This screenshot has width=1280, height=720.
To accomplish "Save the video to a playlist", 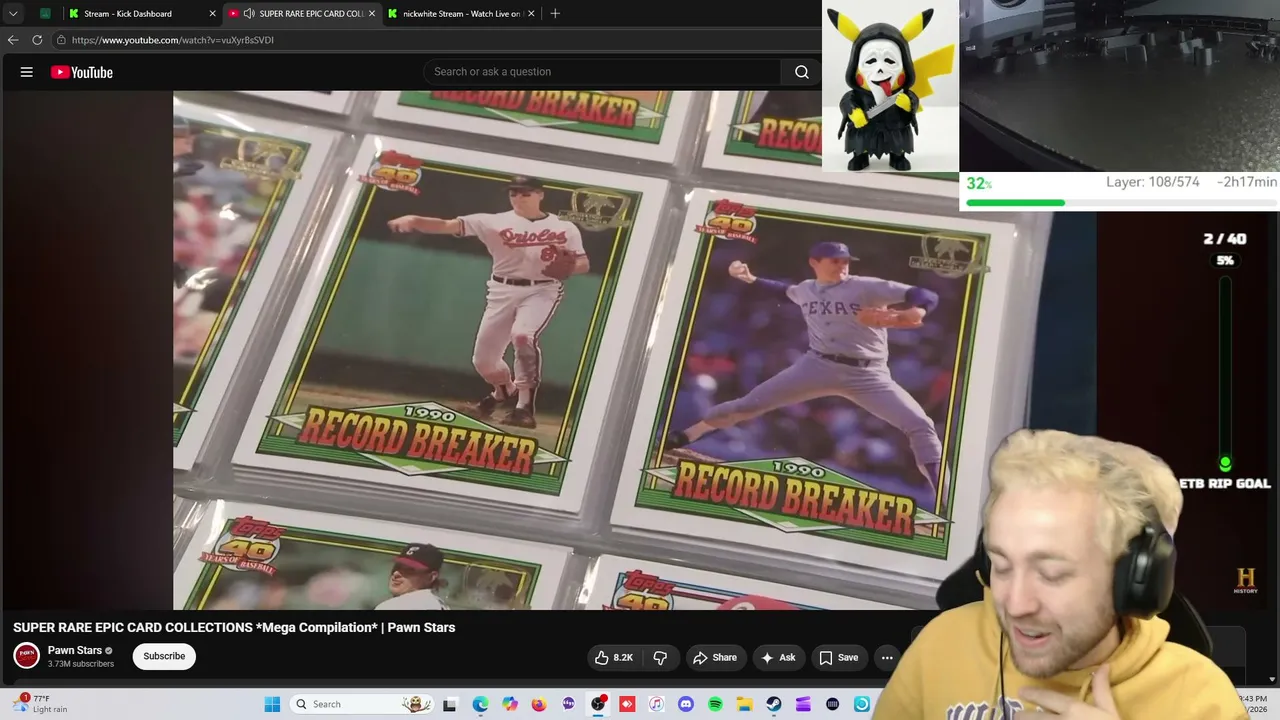I will pyautogui.click(x=838, y=657).
